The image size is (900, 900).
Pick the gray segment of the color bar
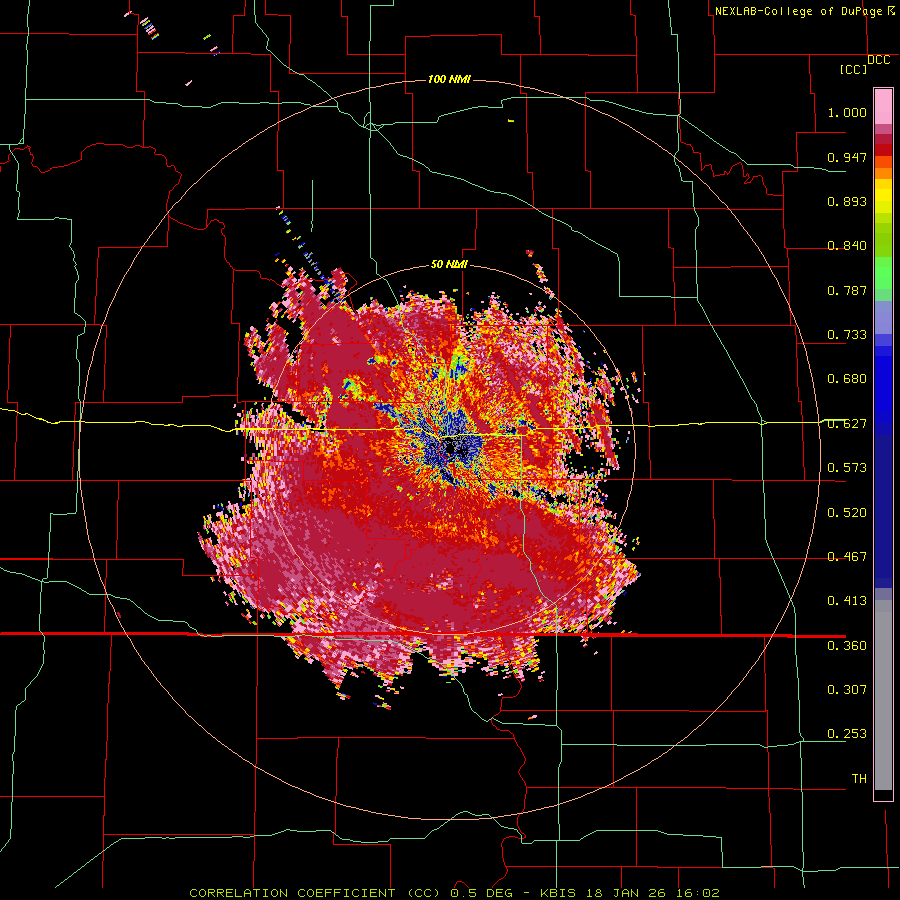tap(883, 695)
